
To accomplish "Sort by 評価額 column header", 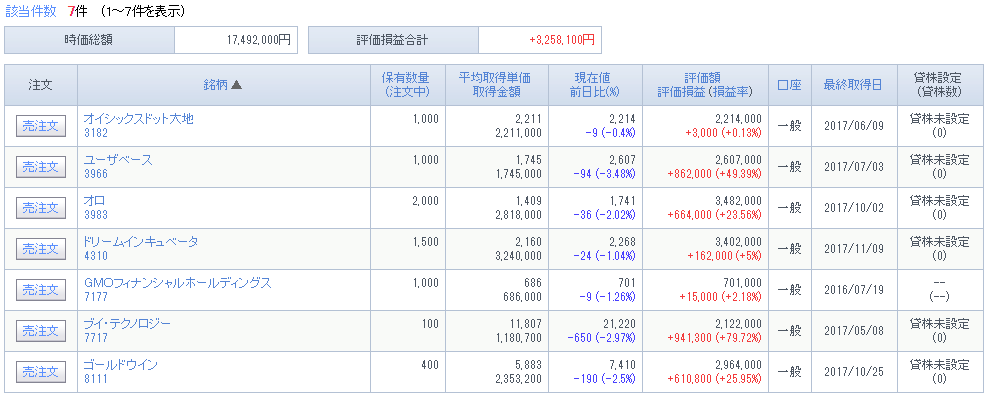I will click(x=703, y=78).
